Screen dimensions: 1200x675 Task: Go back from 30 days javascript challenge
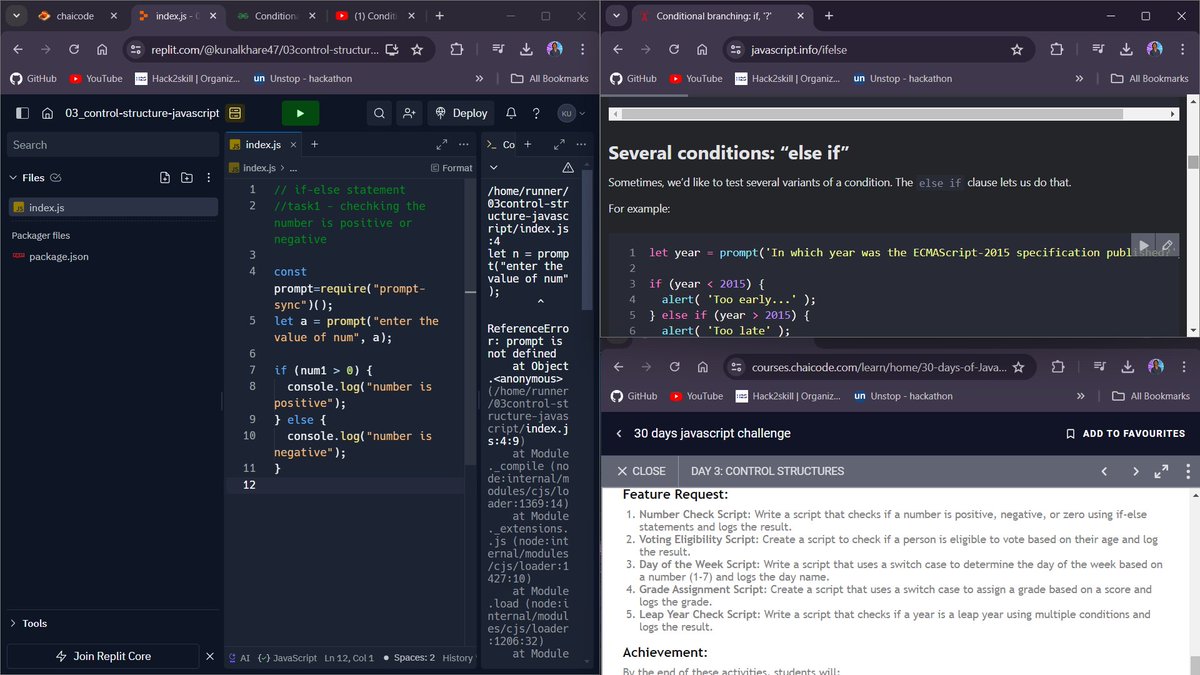pyautogui.click(x=618, y=433)
